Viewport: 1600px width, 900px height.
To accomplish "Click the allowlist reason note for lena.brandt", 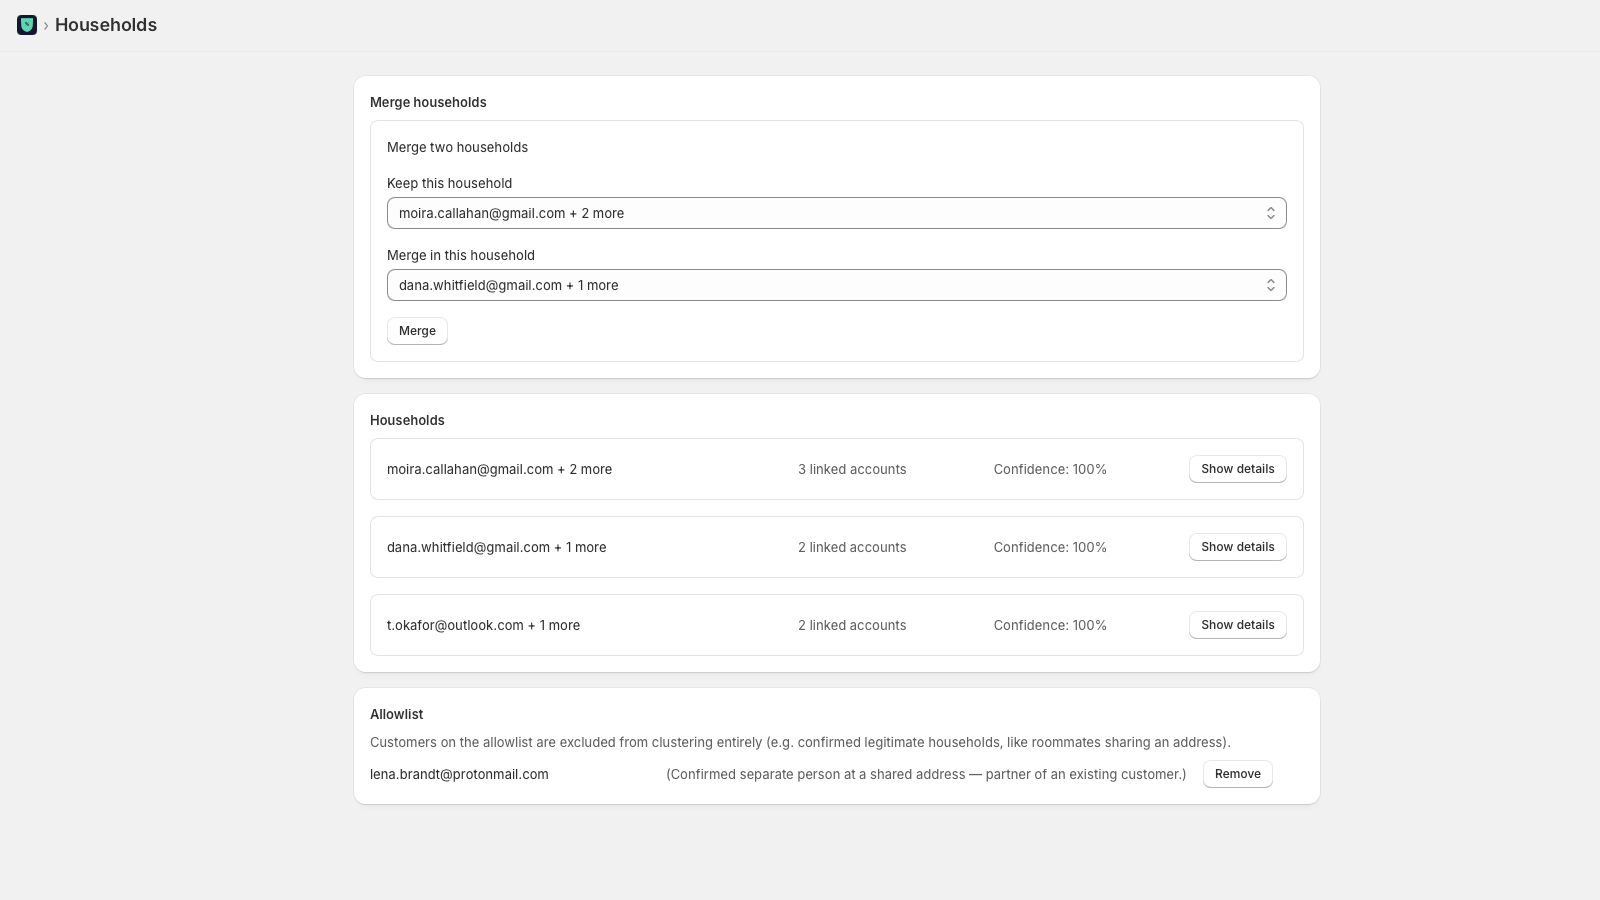I will [x=926, y=774].
